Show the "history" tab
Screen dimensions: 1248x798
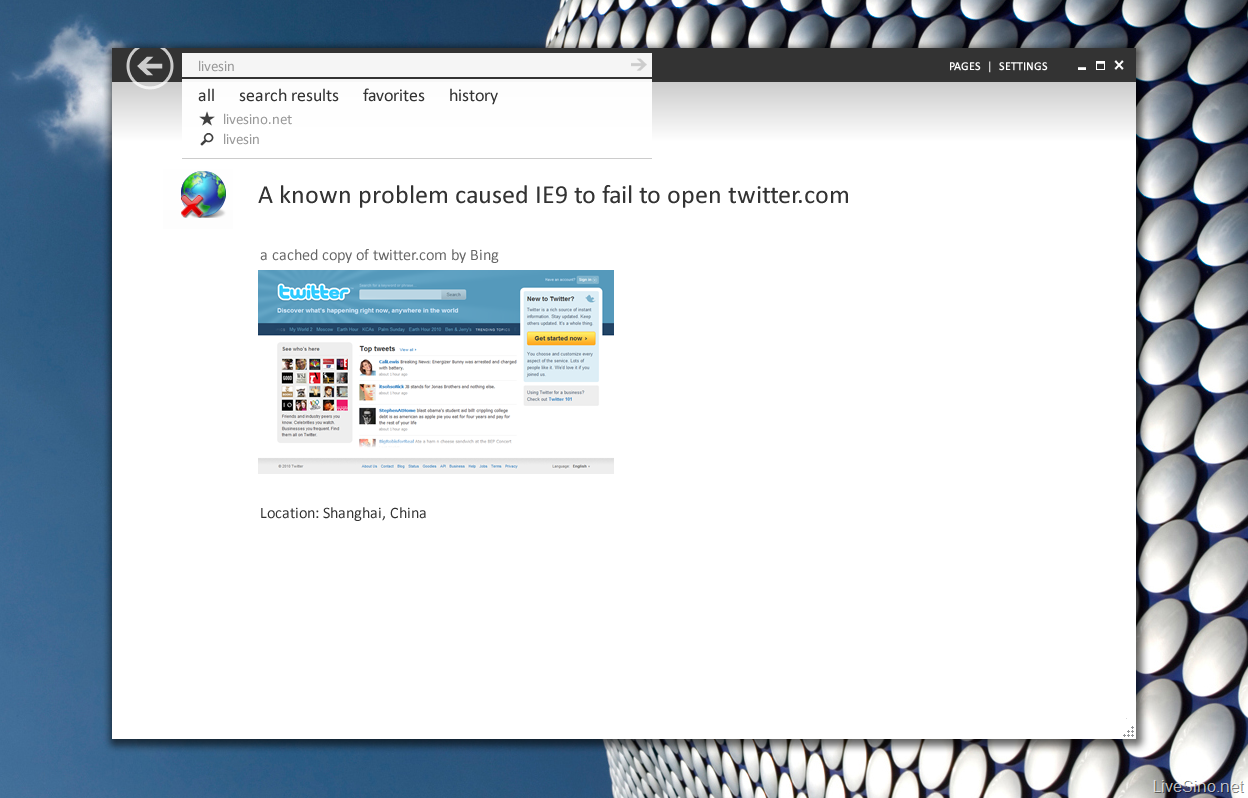point(473,96)
